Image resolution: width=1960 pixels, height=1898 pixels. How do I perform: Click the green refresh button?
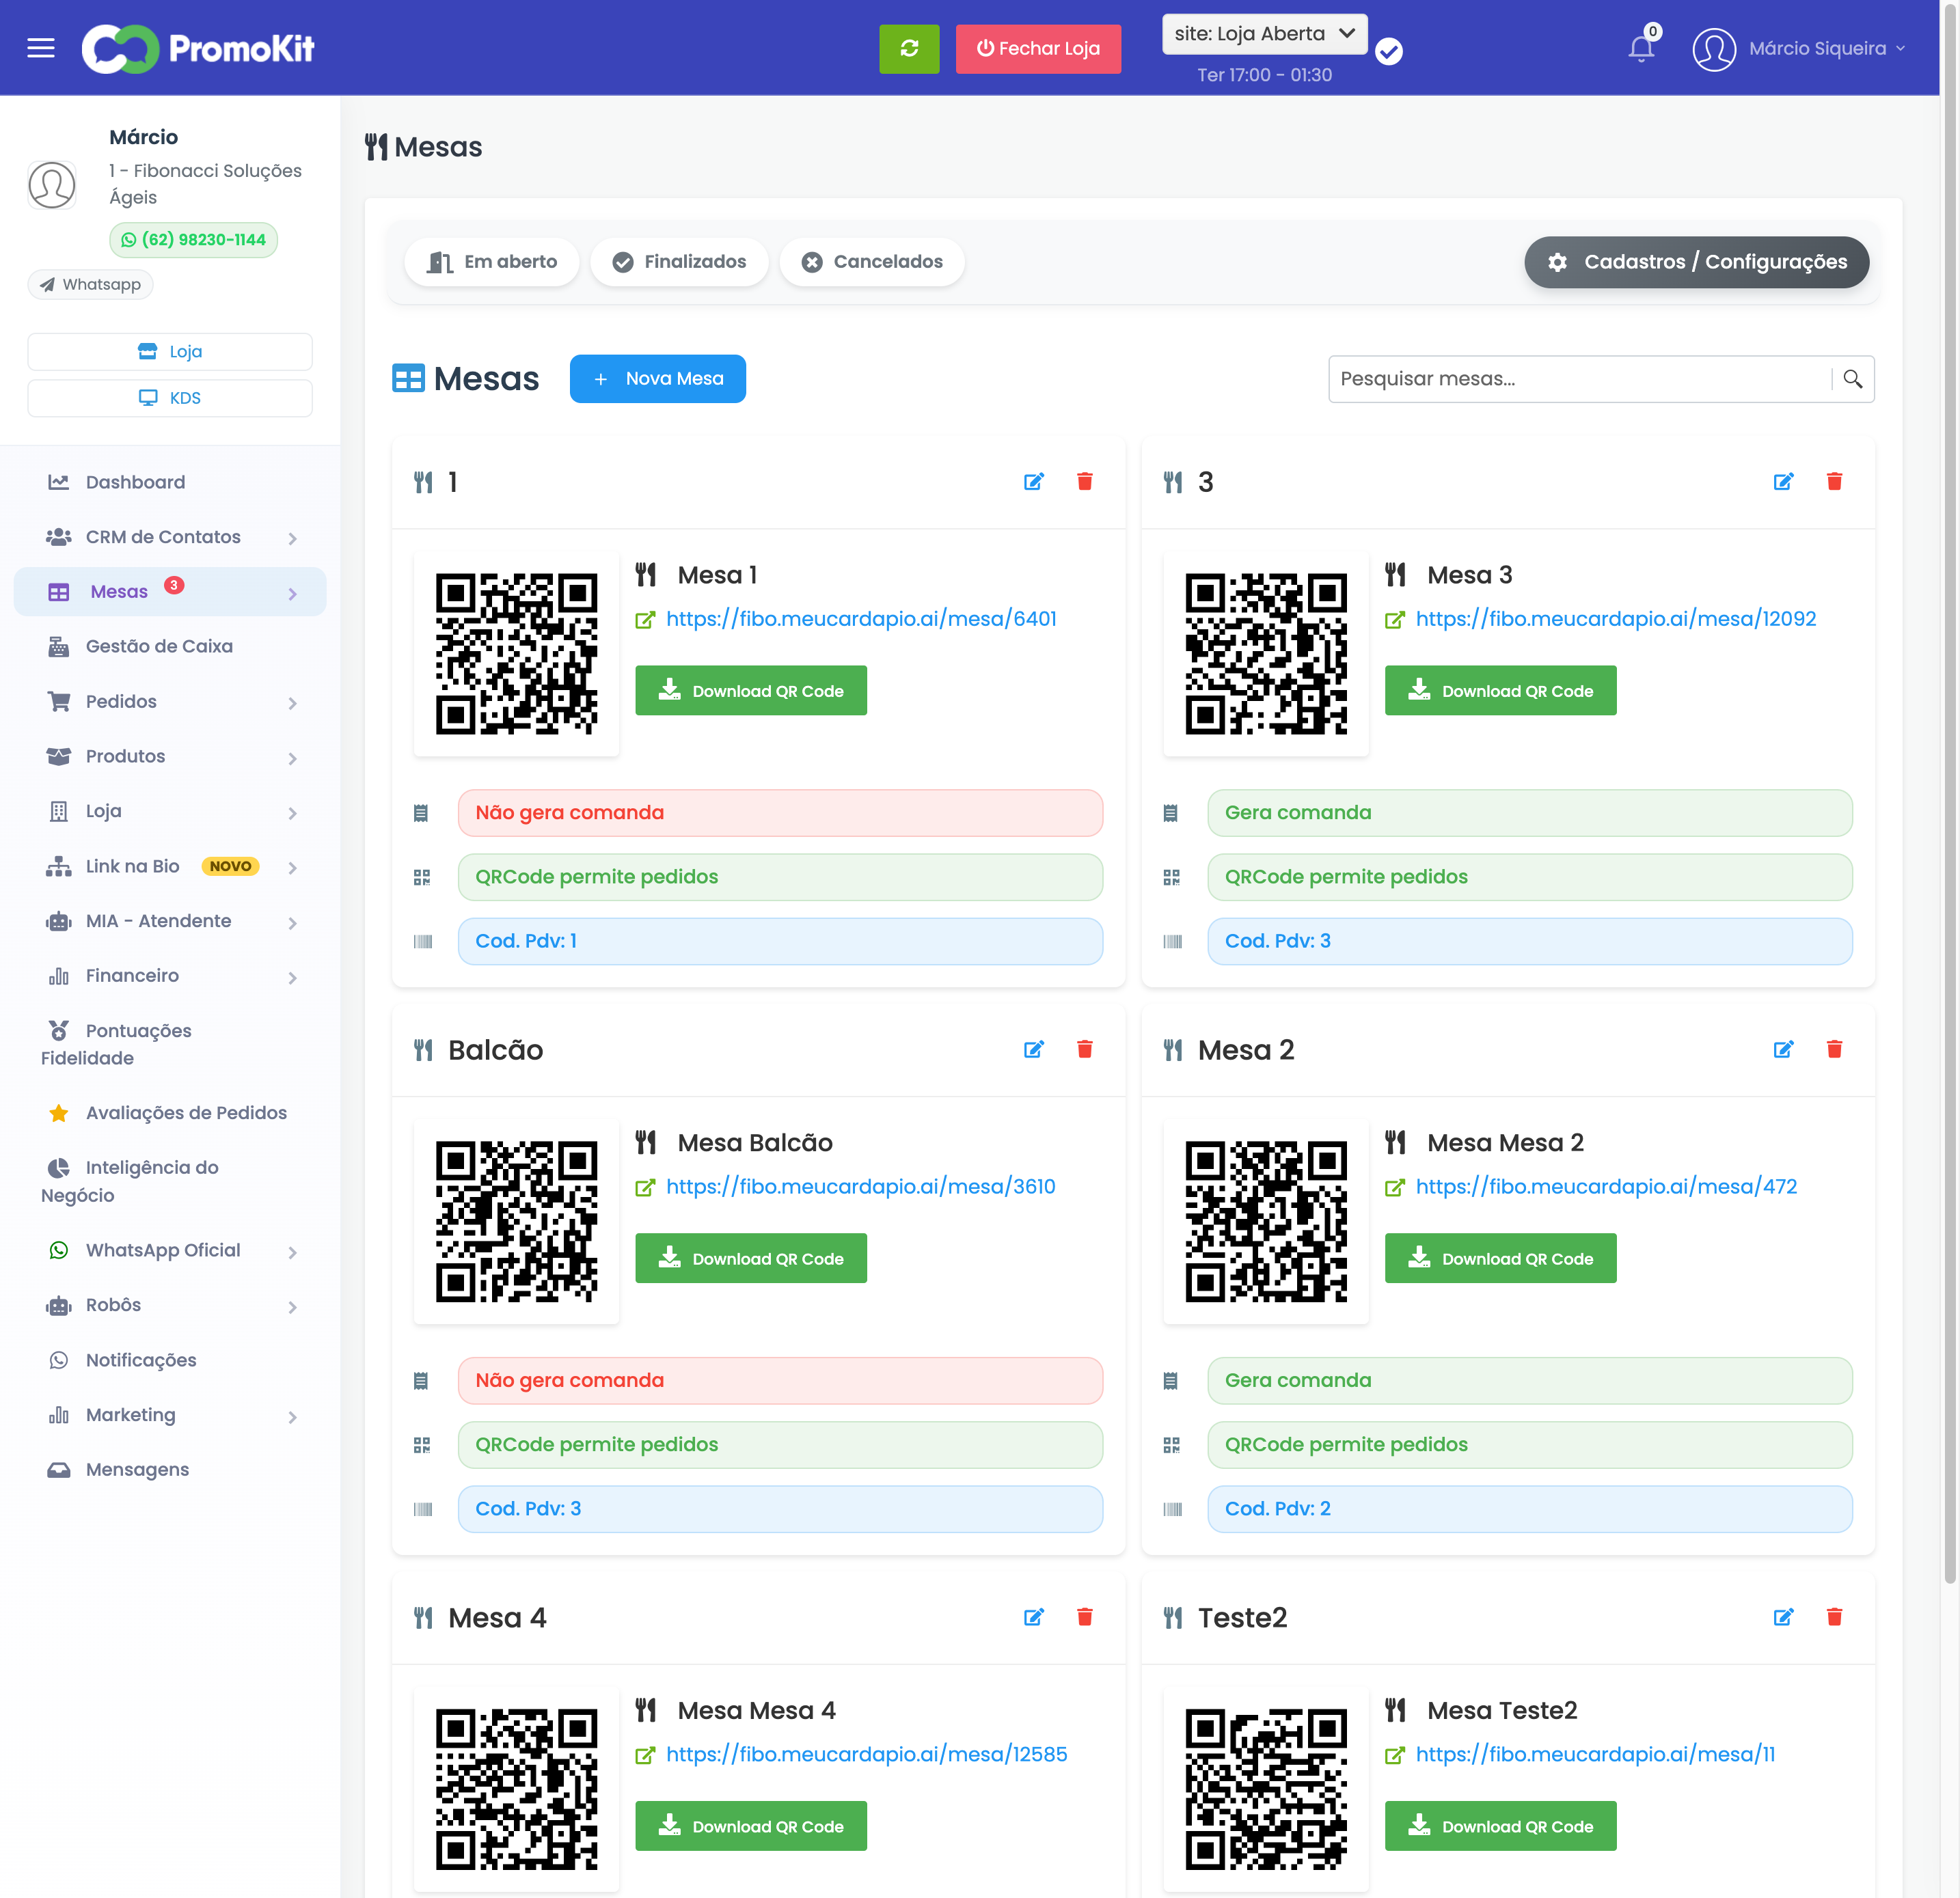pyautogui.click(x=909, y=49)
